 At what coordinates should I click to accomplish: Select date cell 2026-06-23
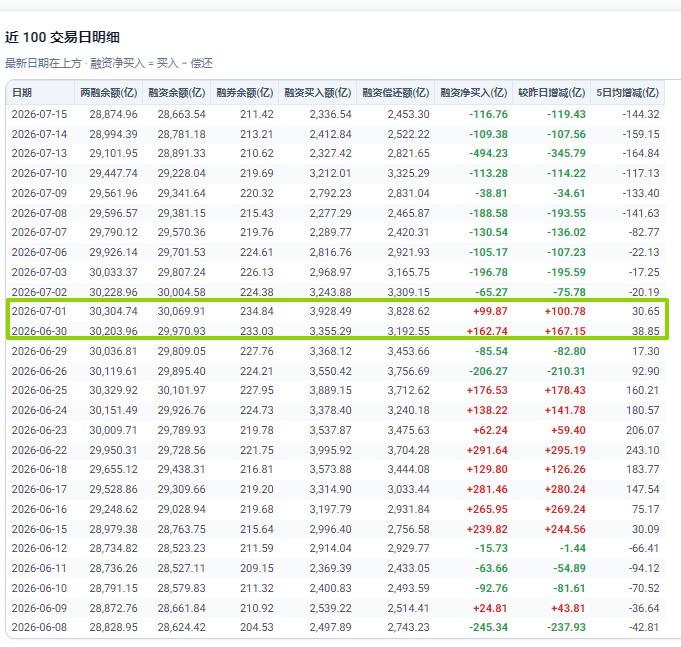click(40, 430)
